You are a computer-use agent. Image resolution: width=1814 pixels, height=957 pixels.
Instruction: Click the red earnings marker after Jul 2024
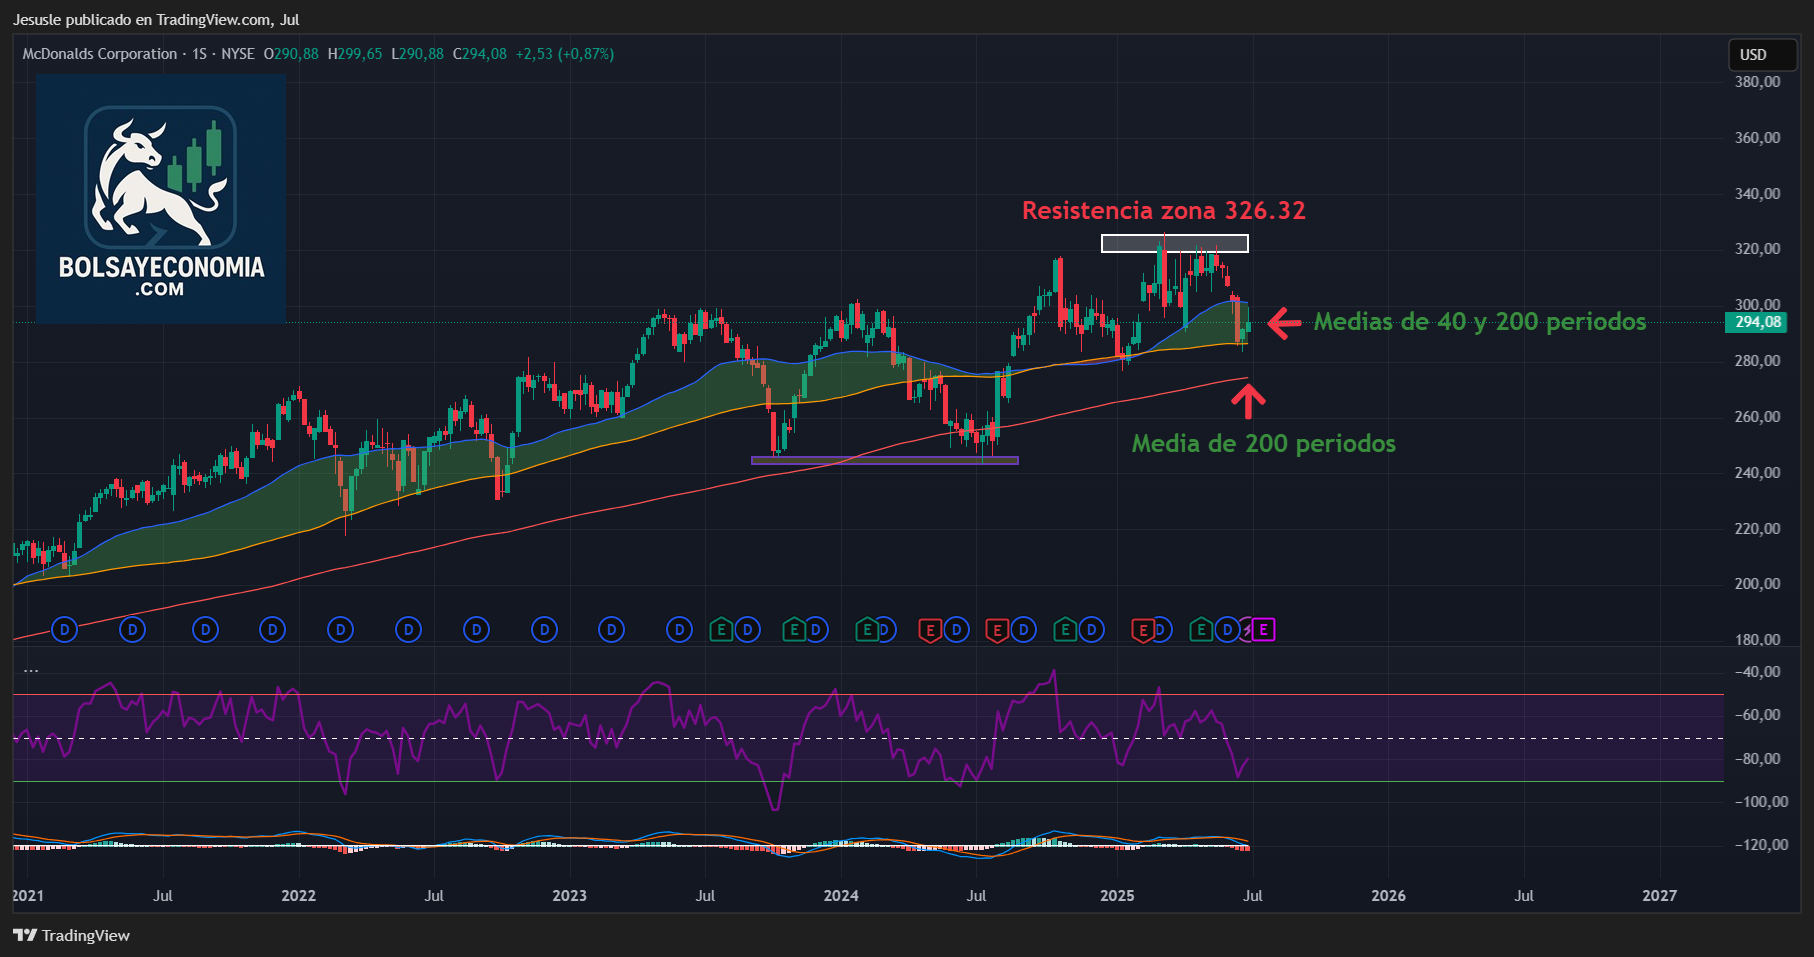click(997, 630)
